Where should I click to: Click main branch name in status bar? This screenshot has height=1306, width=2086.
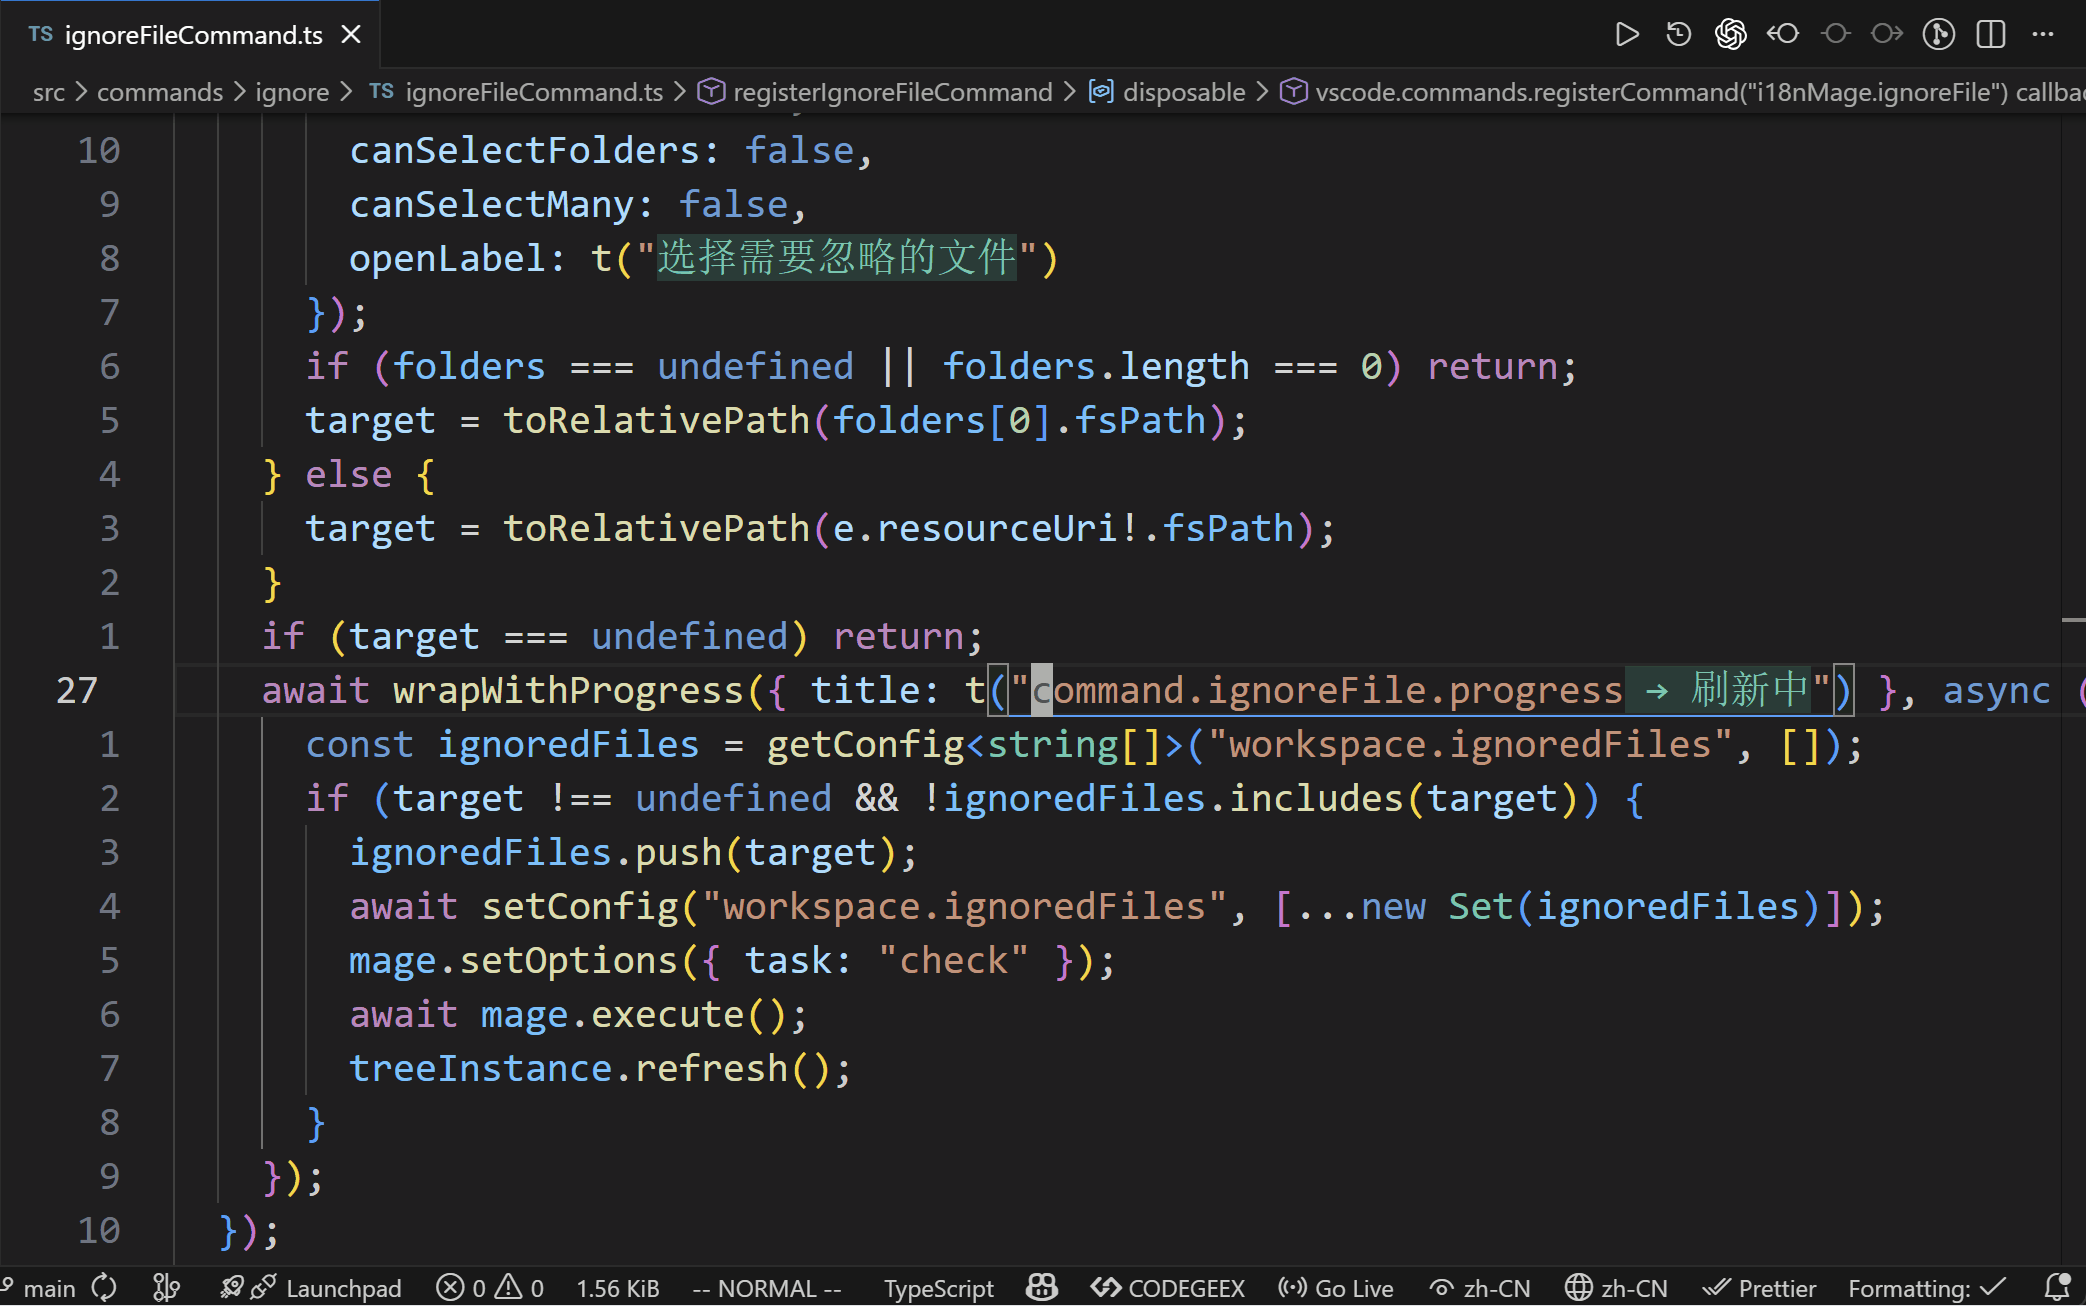point(49,1288)
